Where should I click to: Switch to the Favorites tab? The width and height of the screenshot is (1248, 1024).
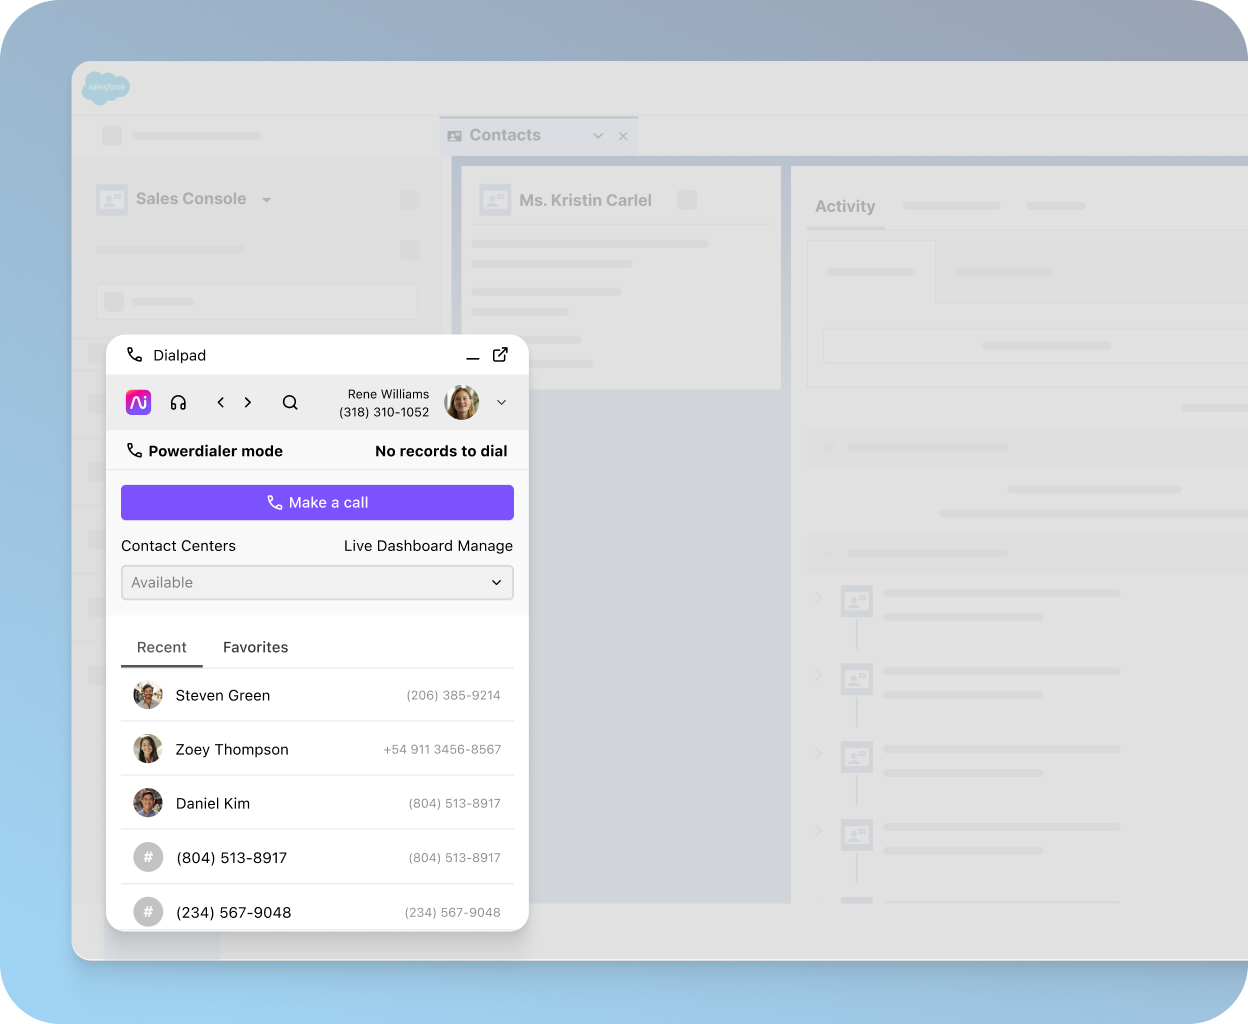click(x=255, y=647)
